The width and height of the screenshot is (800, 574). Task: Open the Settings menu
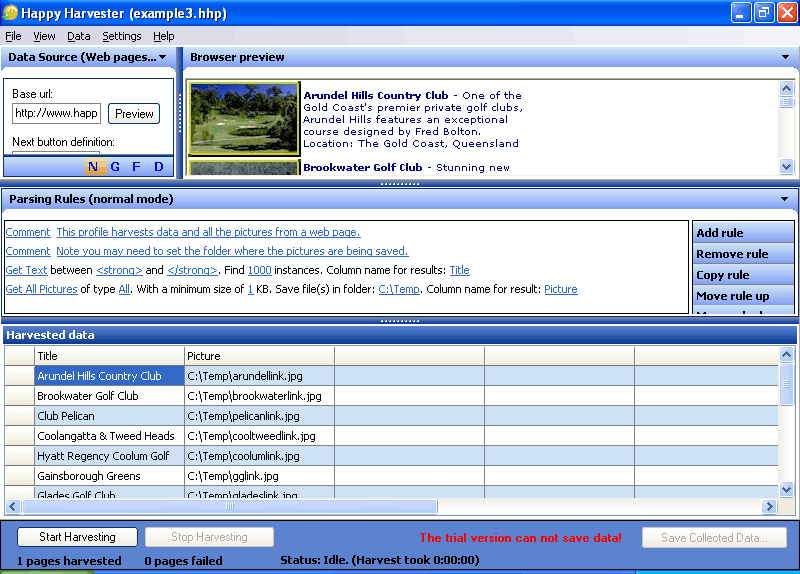[121, 36]
